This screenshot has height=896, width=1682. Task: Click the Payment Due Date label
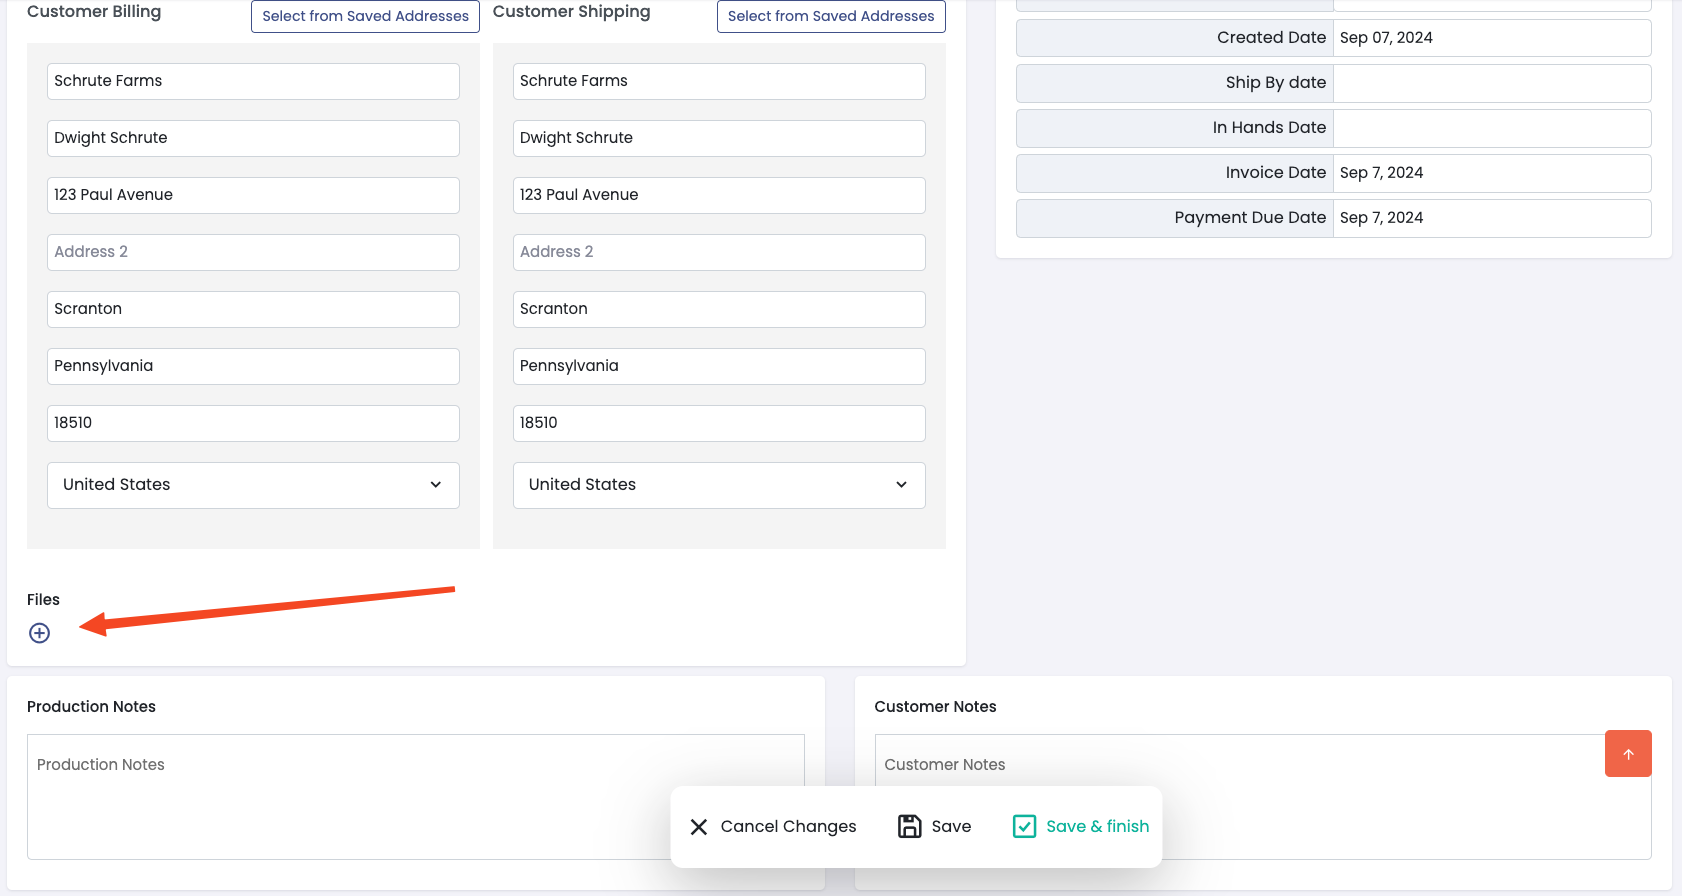(1250, 218)
